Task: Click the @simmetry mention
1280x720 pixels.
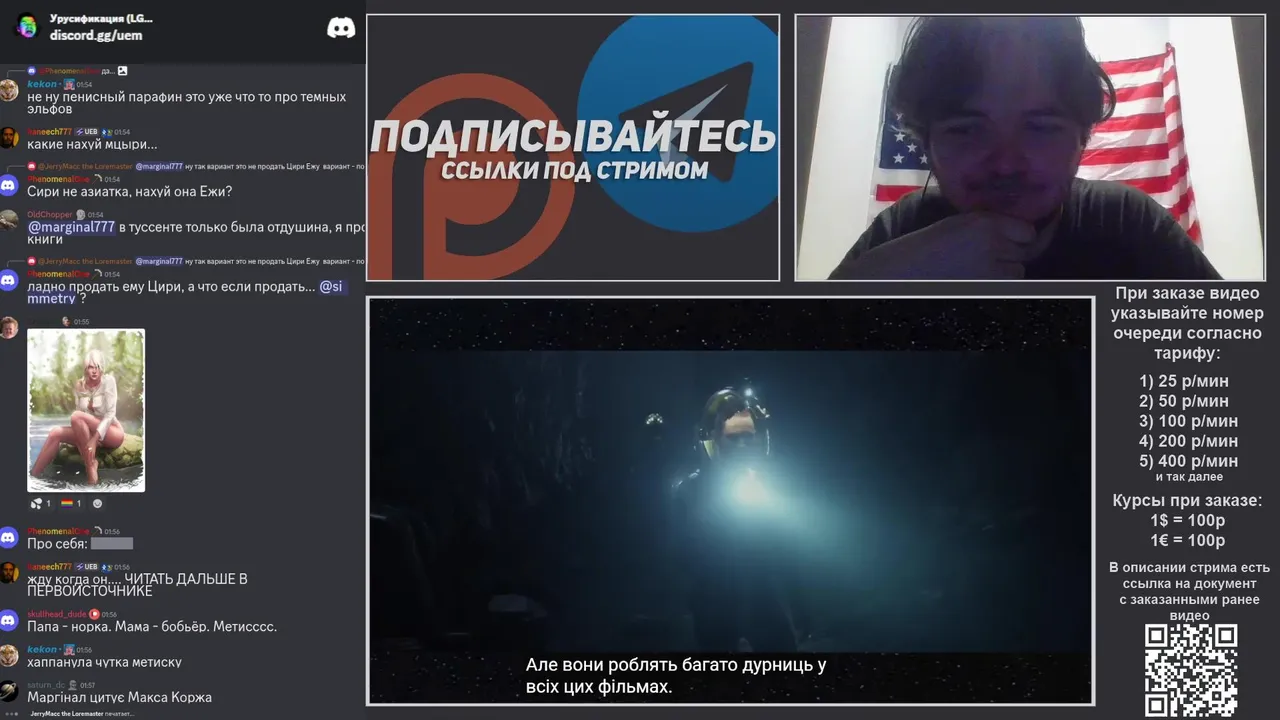Action: click(x=186, y=292)
